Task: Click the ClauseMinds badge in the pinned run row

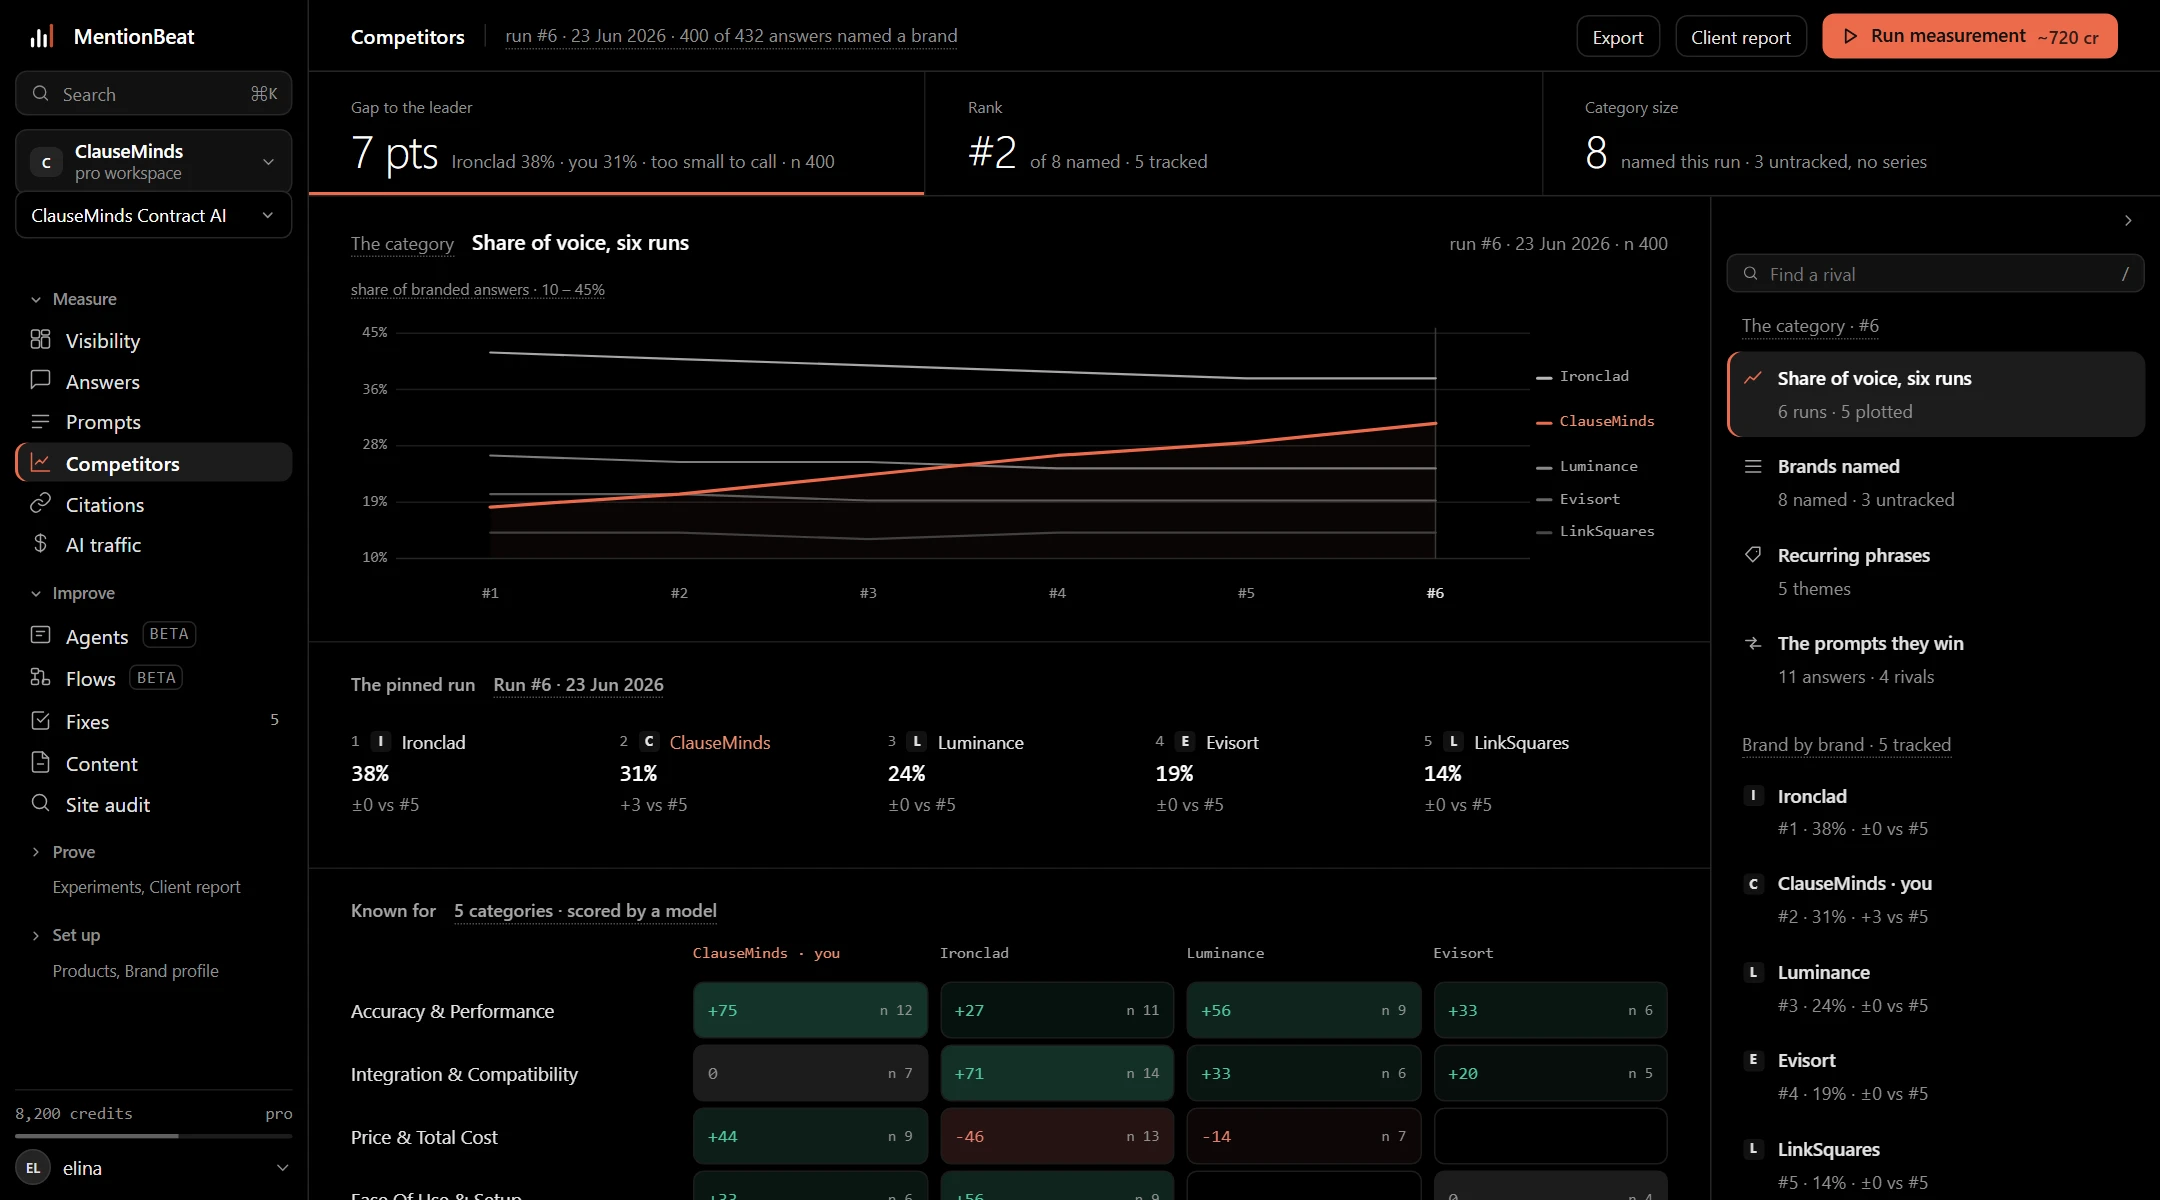Action: pyautogui.click(x=649, y=742)
